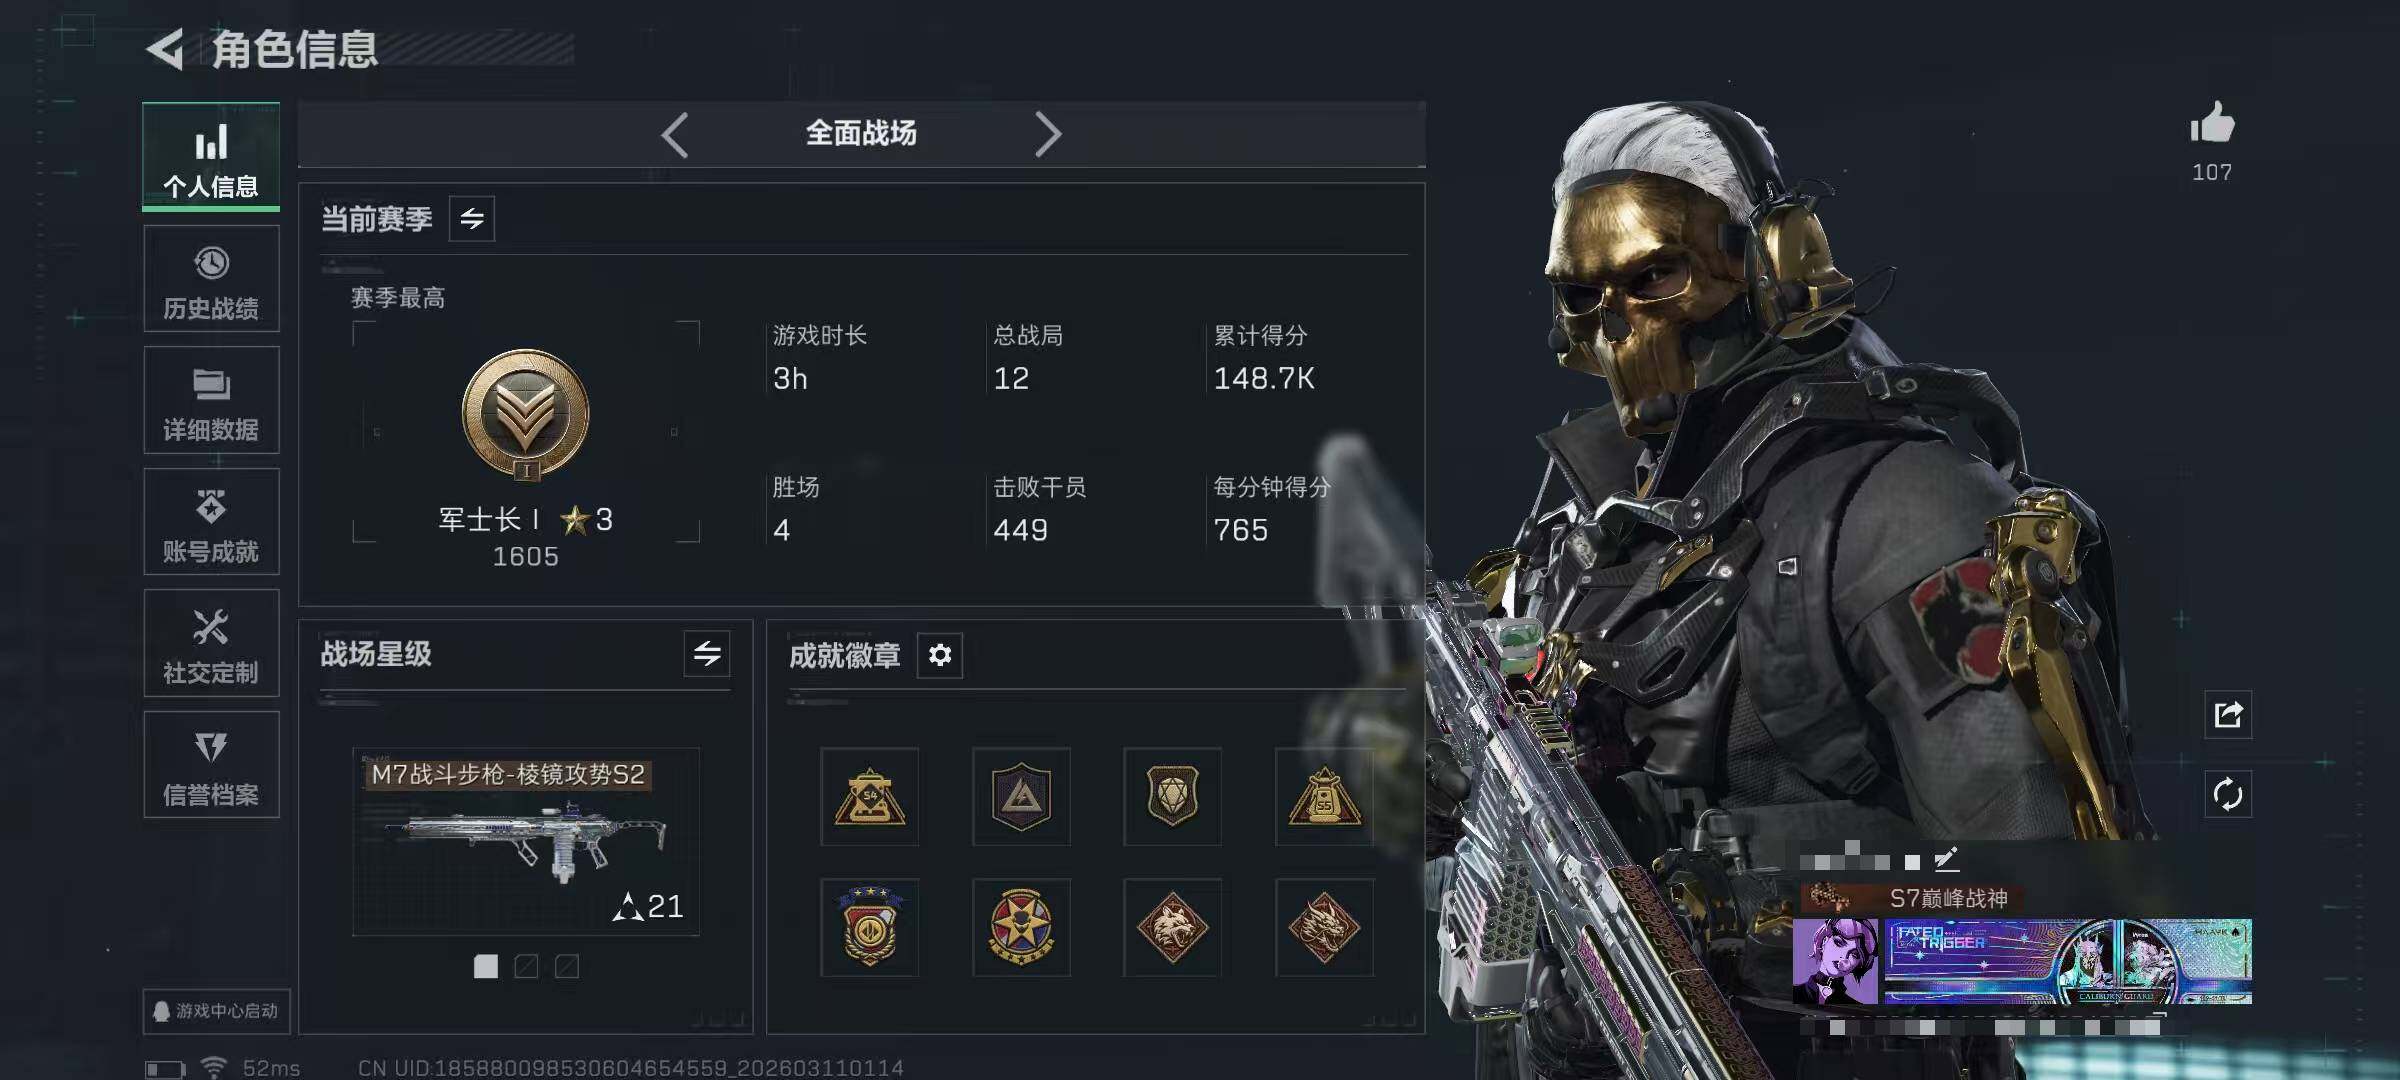Open the 账号成就 tab
This screenshot has width=2400, height=1080.
(211, 522)
